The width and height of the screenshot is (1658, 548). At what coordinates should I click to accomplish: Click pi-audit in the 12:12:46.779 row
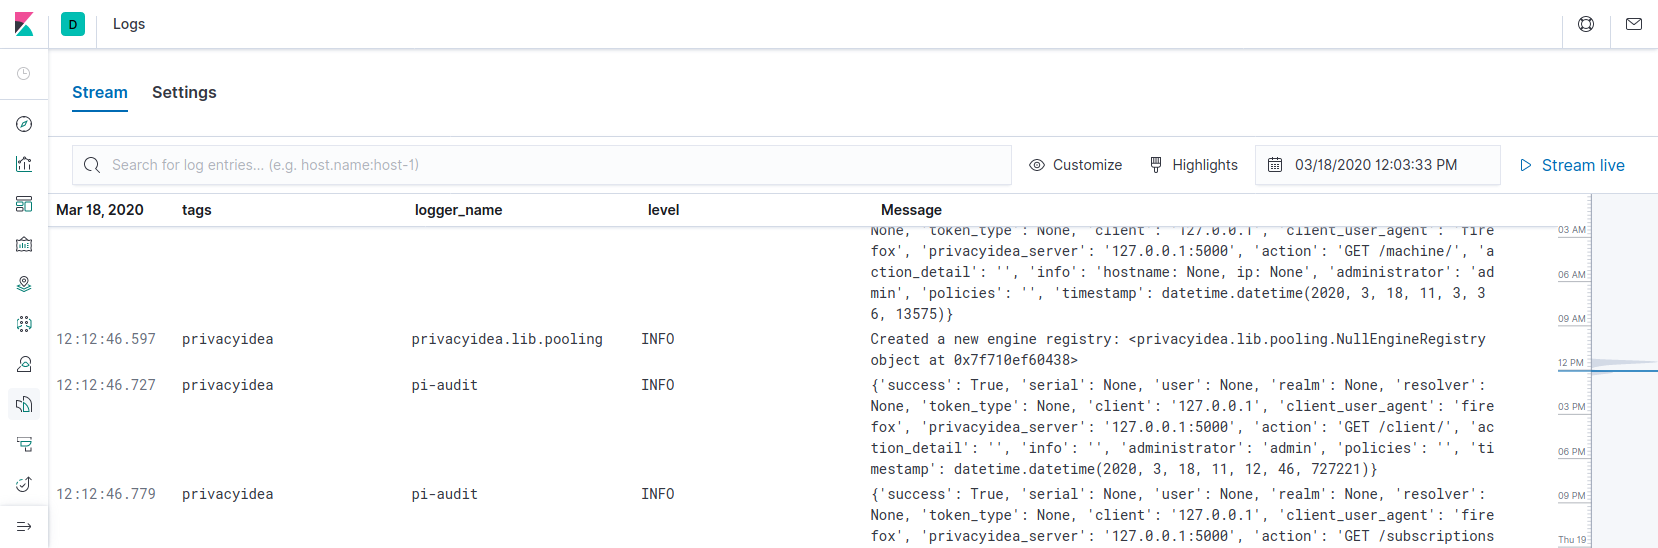pyautogui.click(x=445, y=494)
